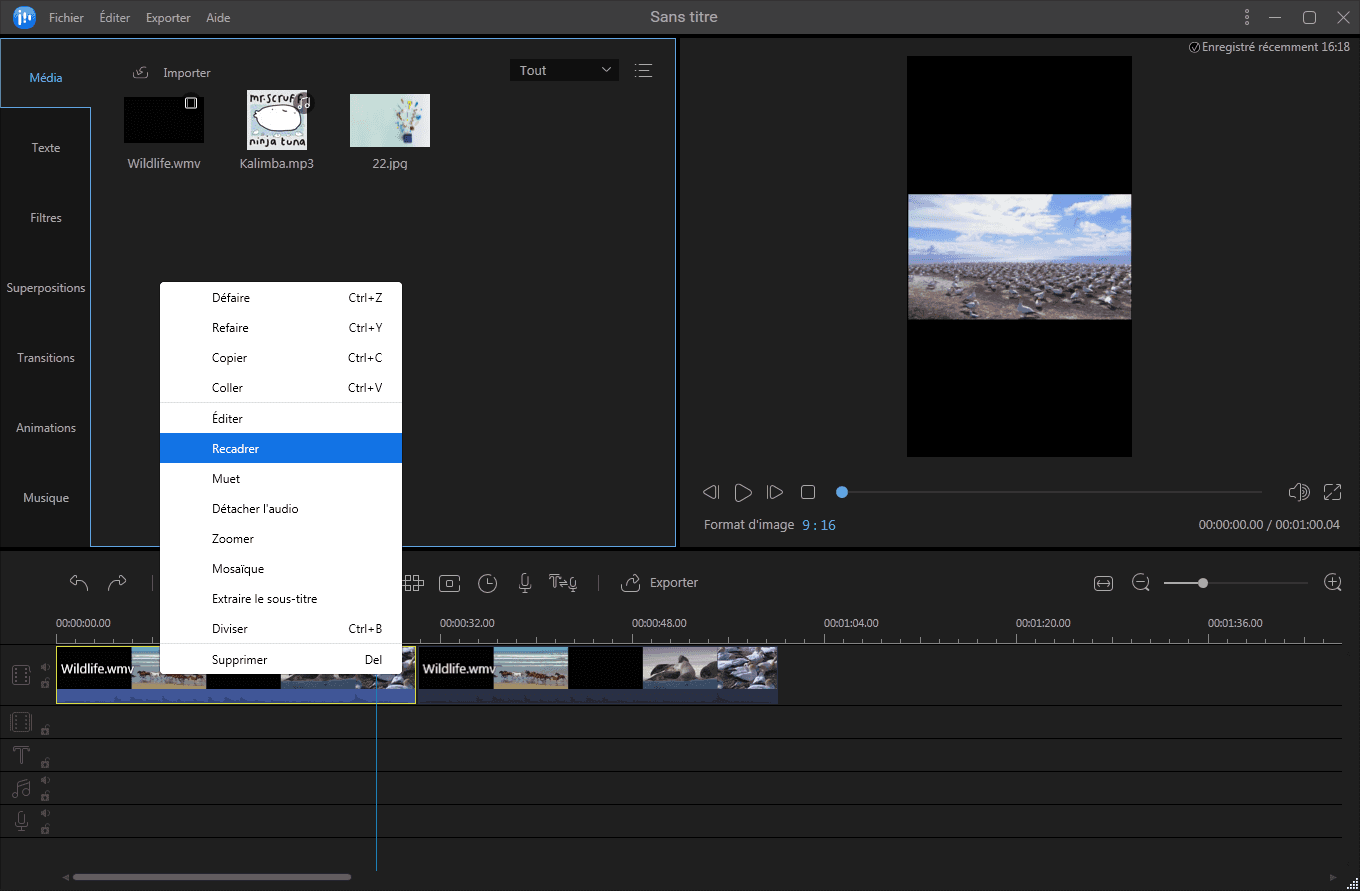Click the Exporter button in timeline toolbar
Screen dimensions: 1360x891
[660, 583]
